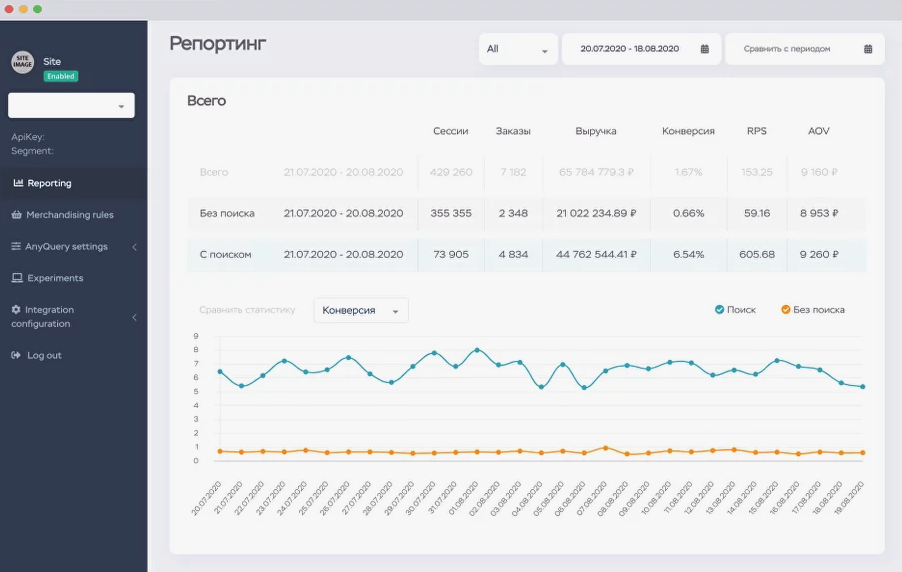902x572 pixels.
Task: Click the Сессии column header
Action: tap(450, 131)
